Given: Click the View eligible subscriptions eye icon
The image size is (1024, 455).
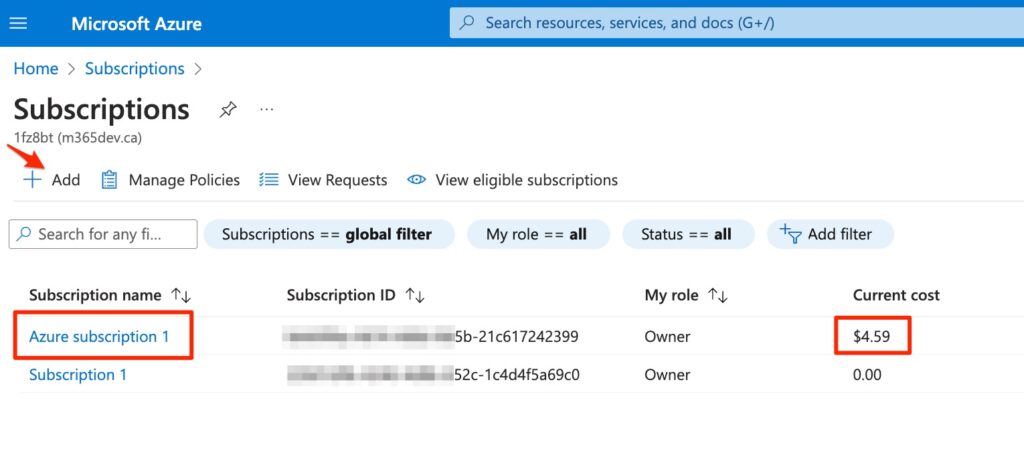Looking at the screenshot, I should click(x=416, y=180).
